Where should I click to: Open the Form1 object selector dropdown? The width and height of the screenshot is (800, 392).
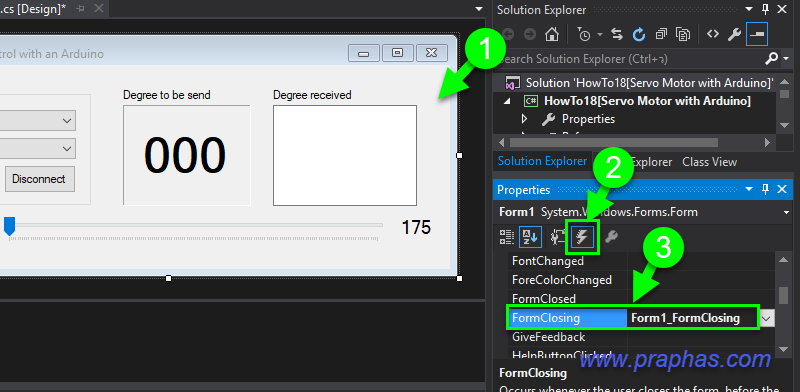coord(786,212)
